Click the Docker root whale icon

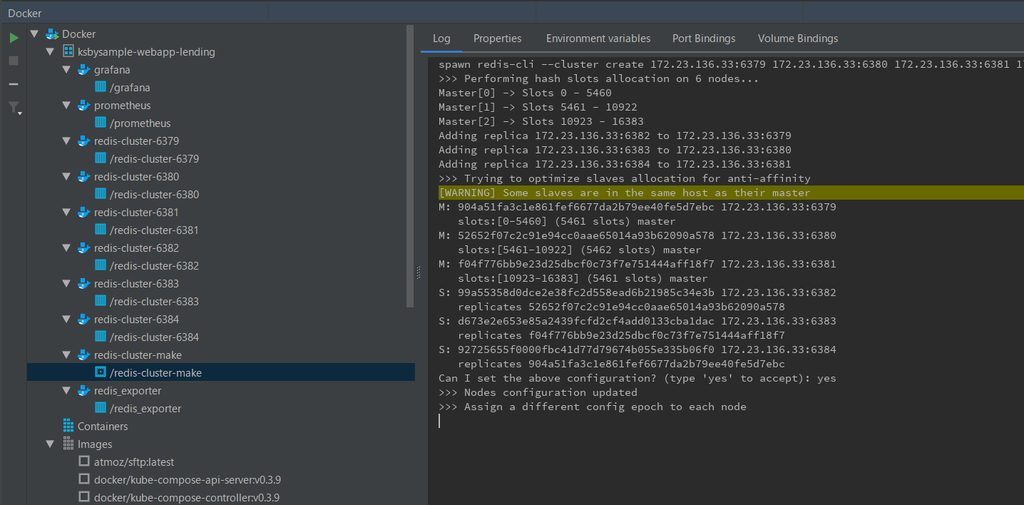(x=52, y=34)
